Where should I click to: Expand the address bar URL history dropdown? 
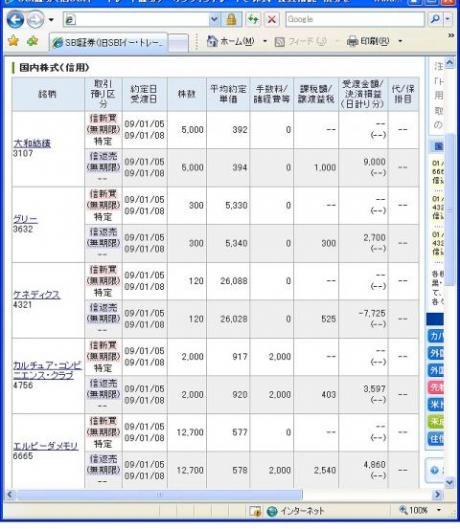[214, 20]
